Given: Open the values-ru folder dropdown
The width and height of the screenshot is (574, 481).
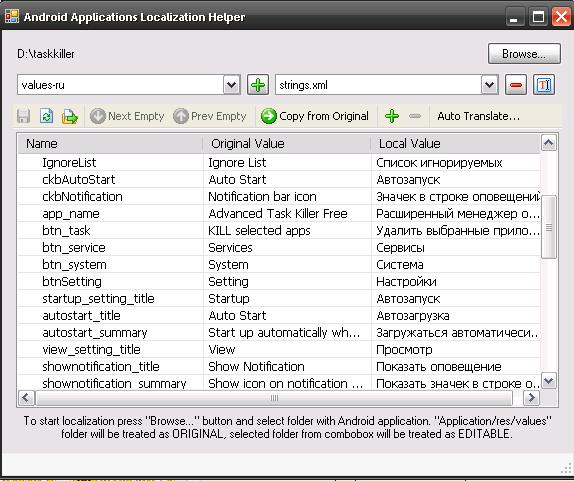Looking at the screenshot, I should click(231, 85).
